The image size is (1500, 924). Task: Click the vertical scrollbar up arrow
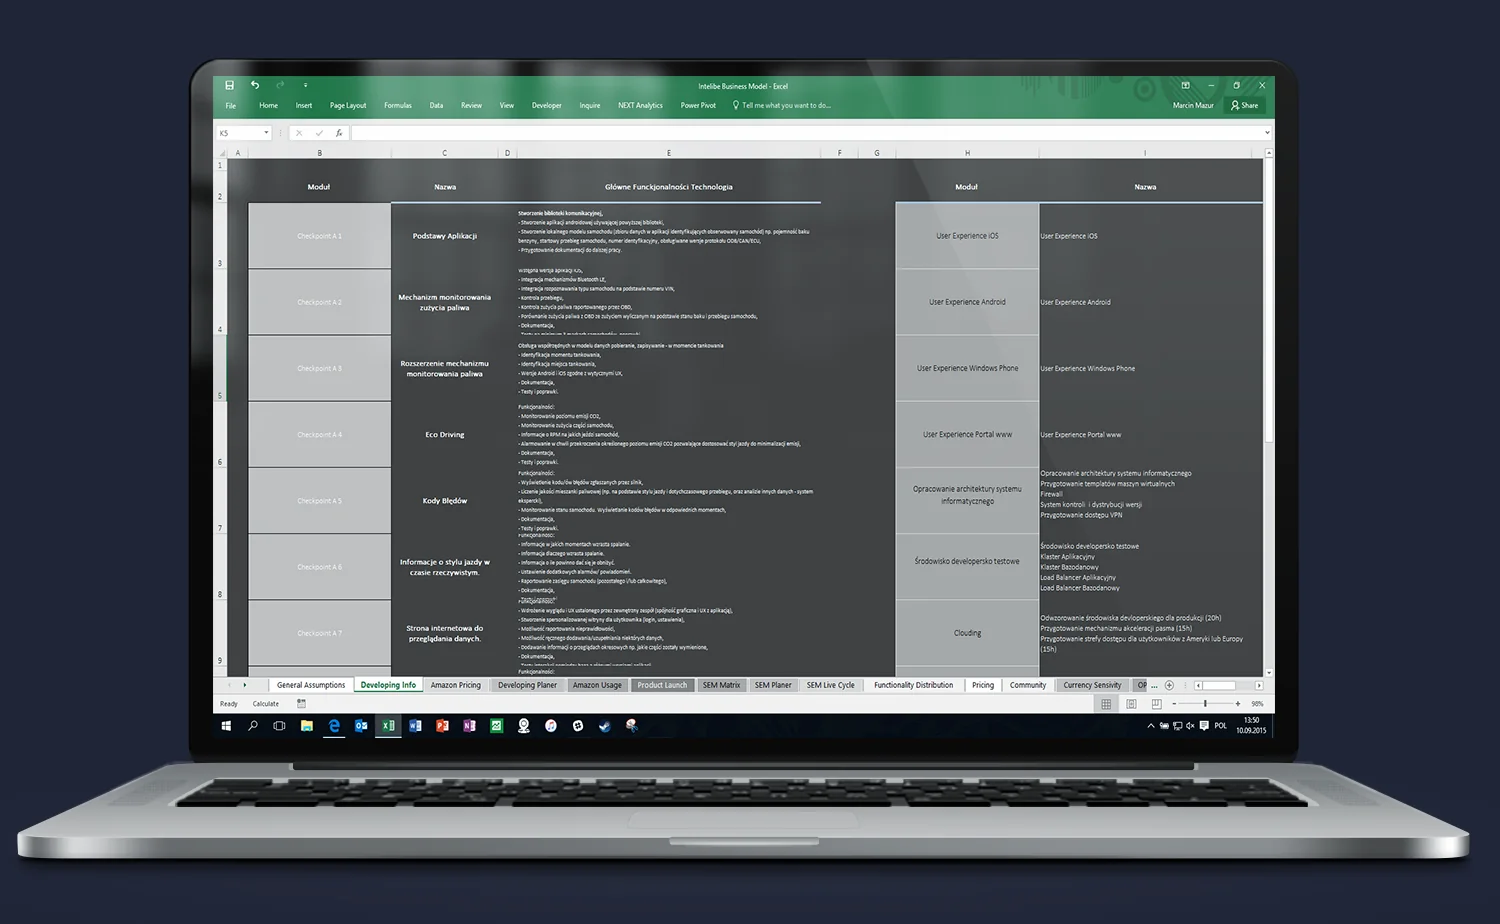1269,153
